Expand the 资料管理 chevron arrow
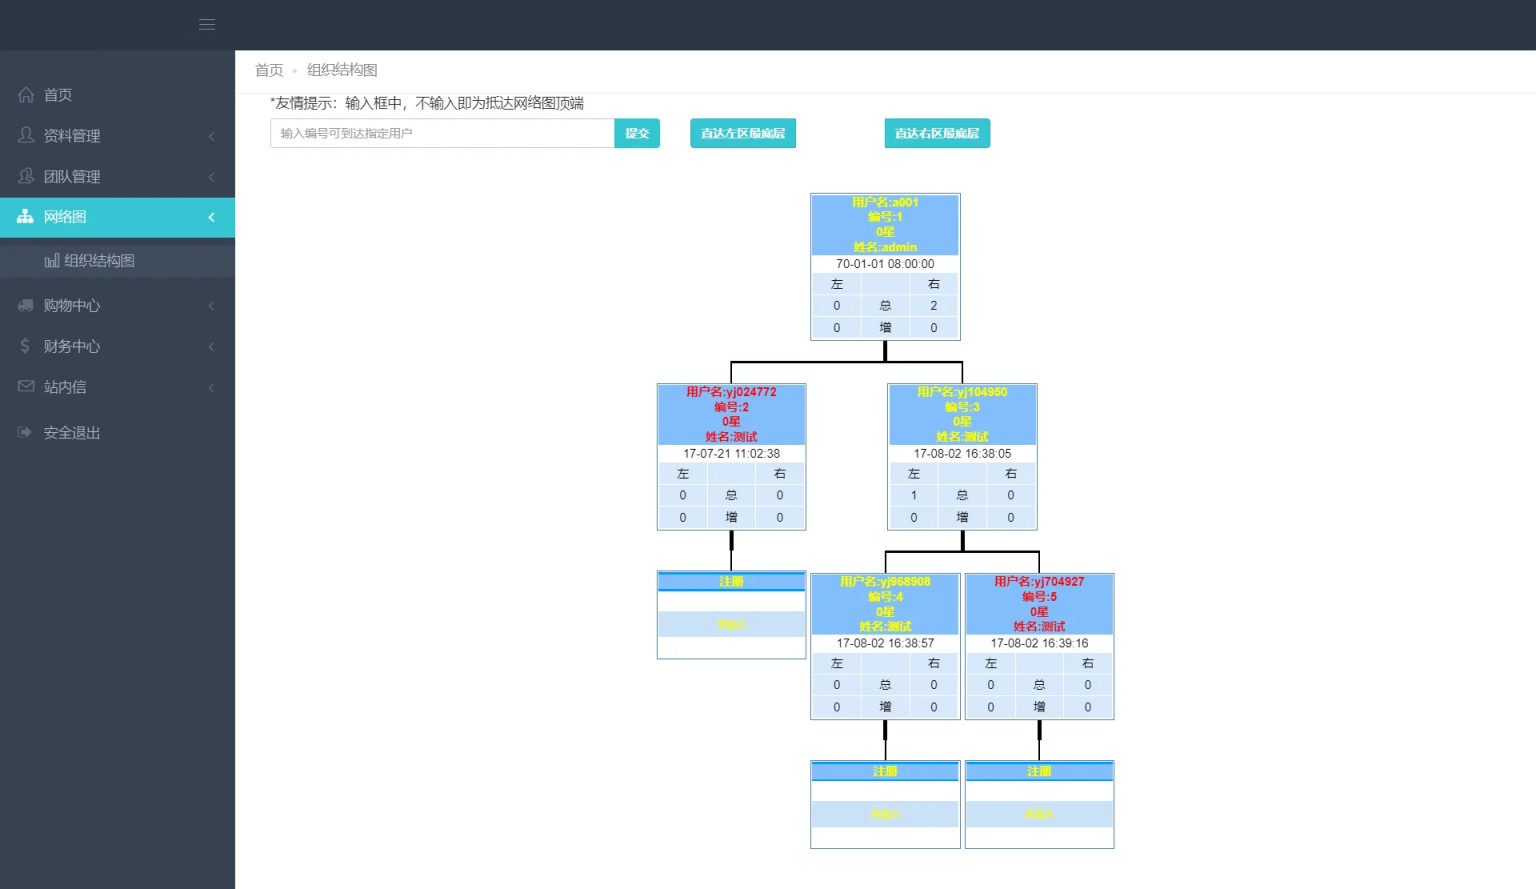1536x889 pixels. click(x=211, y=136)
